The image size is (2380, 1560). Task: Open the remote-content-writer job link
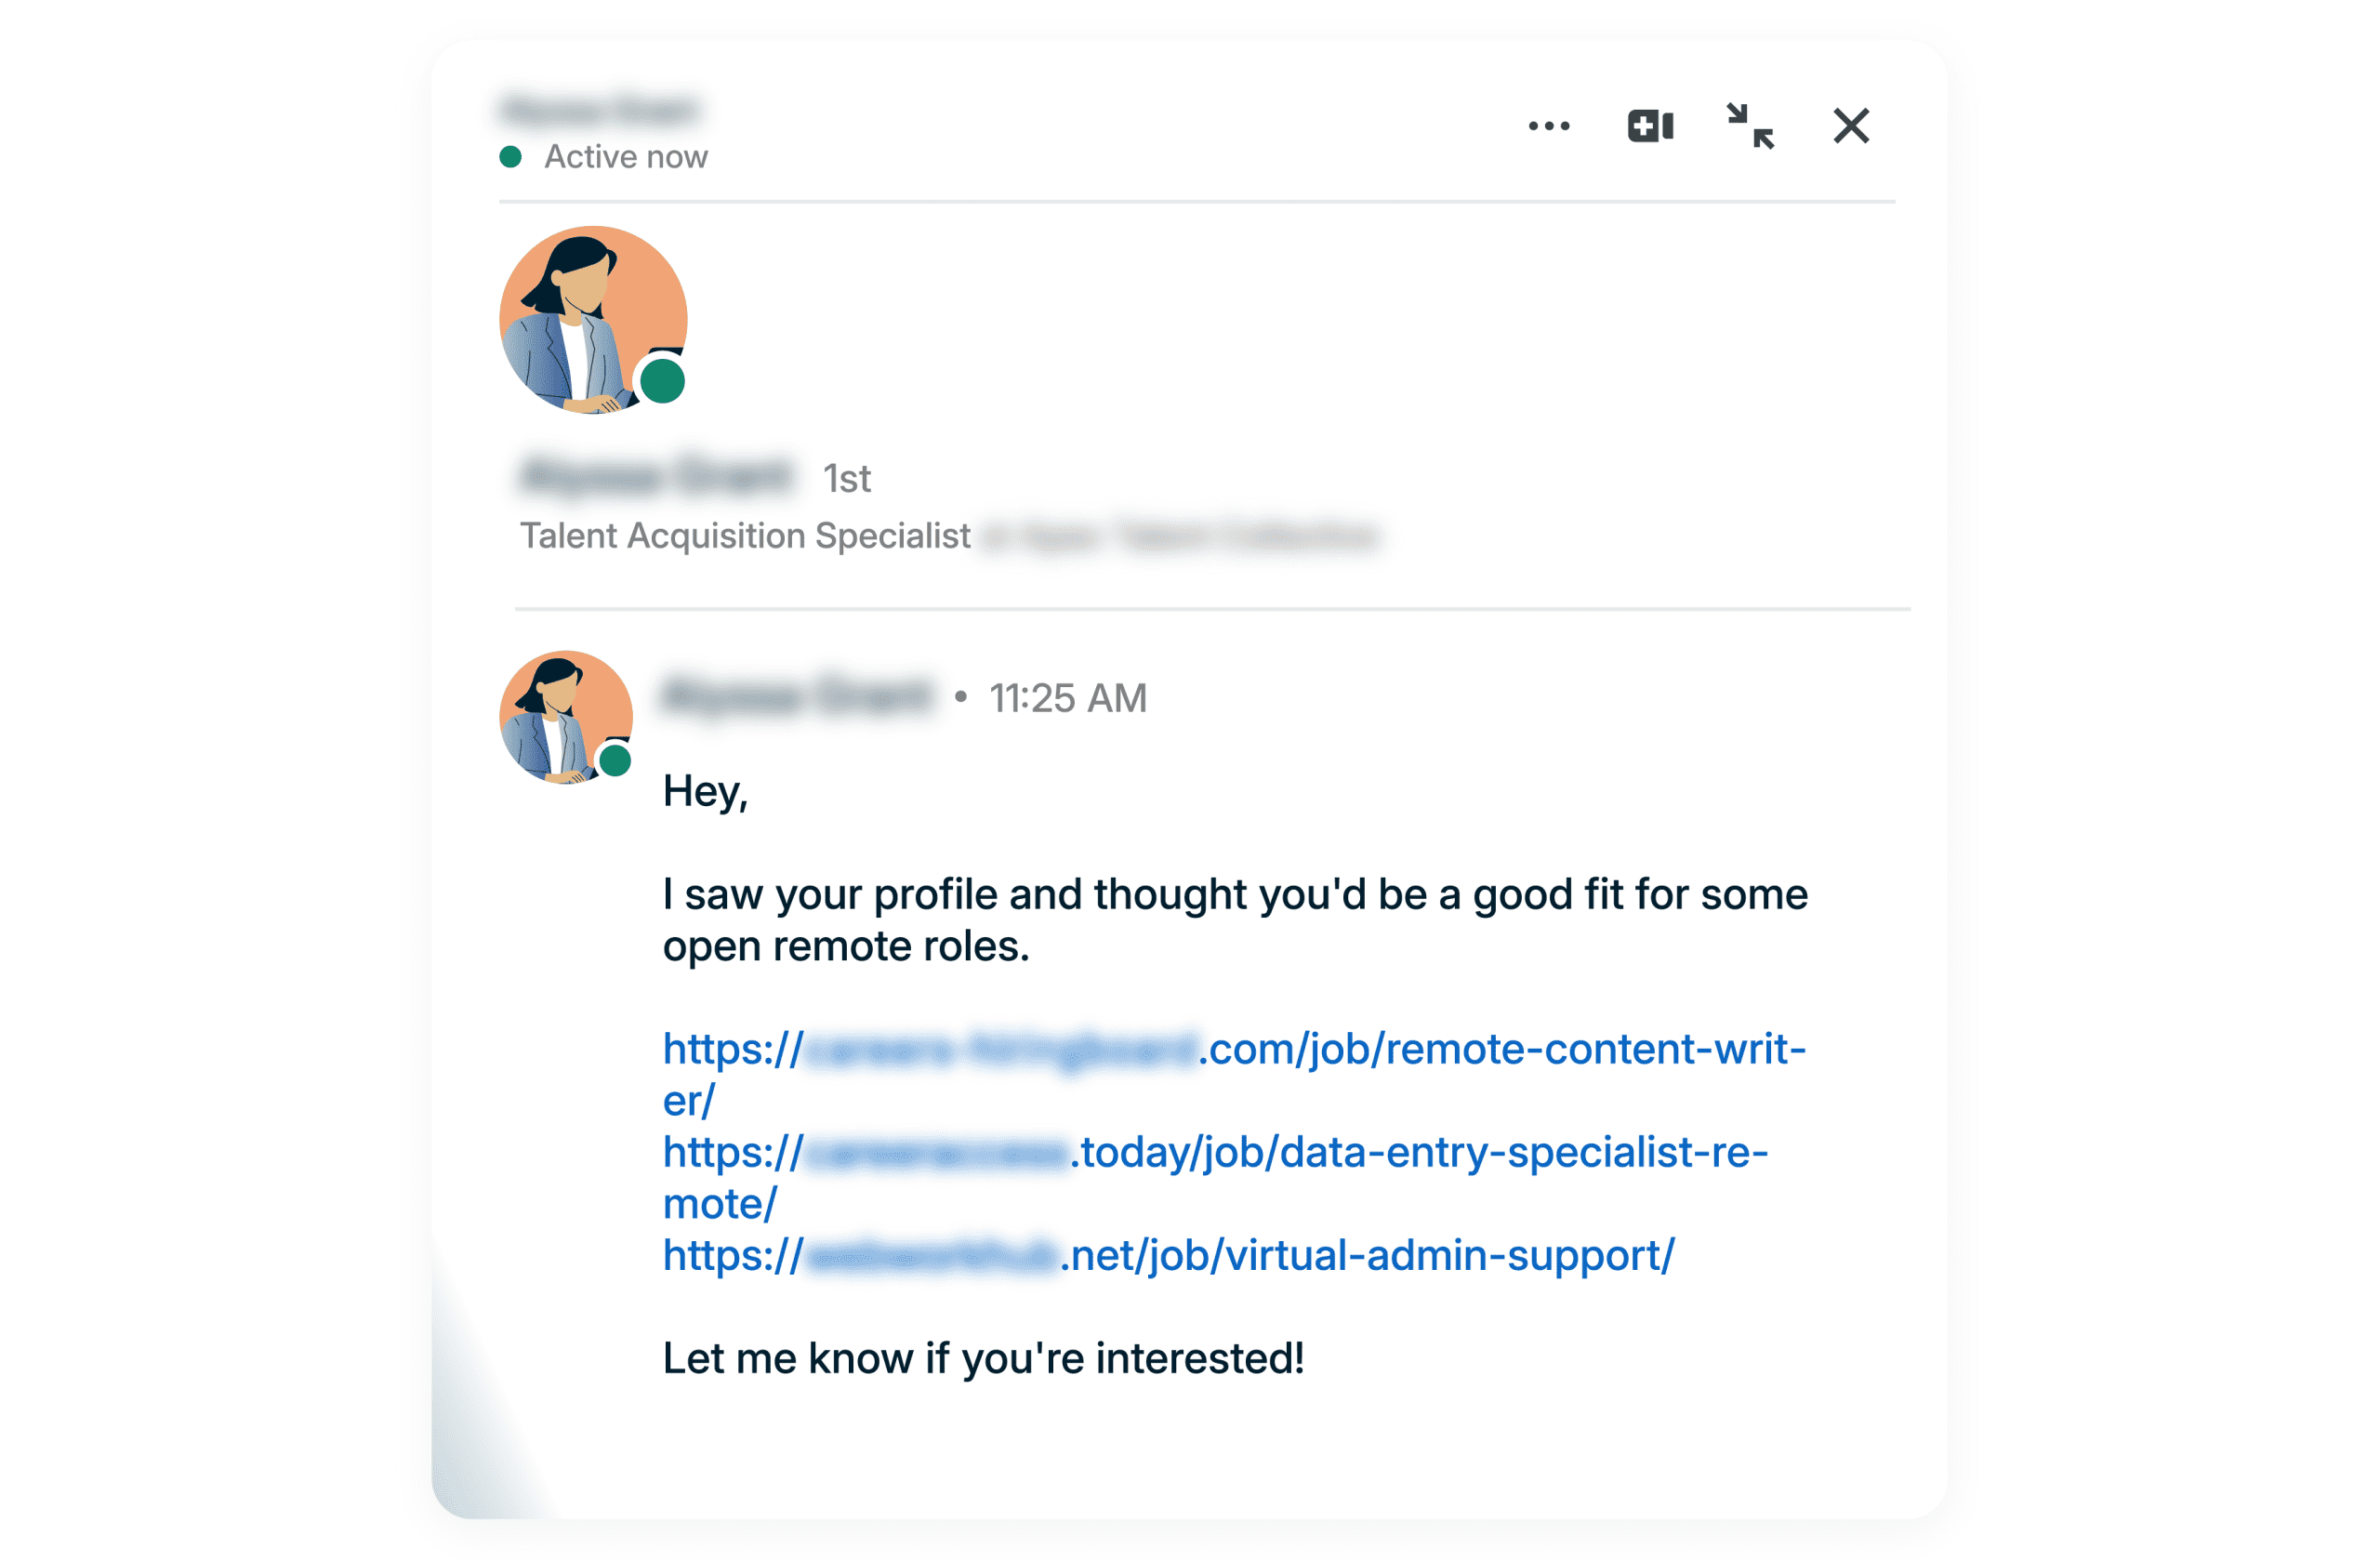1230,1050
